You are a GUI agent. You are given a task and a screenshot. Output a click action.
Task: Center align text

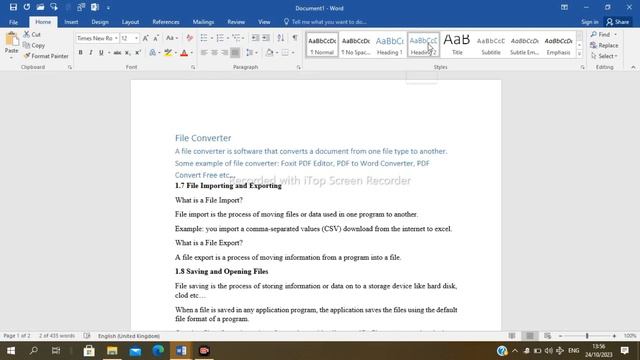coord(214,53)
